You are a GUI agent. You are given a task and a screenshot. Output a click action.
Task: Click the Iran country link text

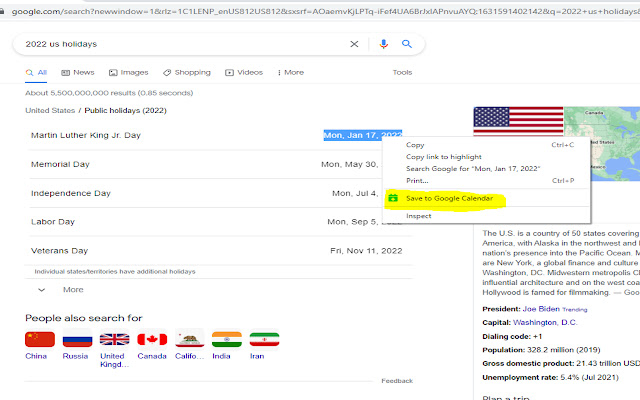coord(257,356)
